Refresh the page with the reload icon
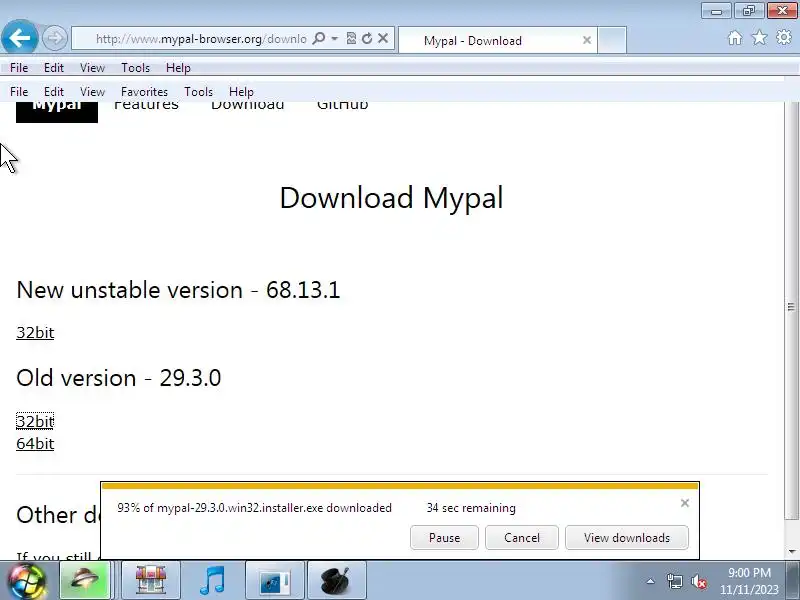 point(366,38)
